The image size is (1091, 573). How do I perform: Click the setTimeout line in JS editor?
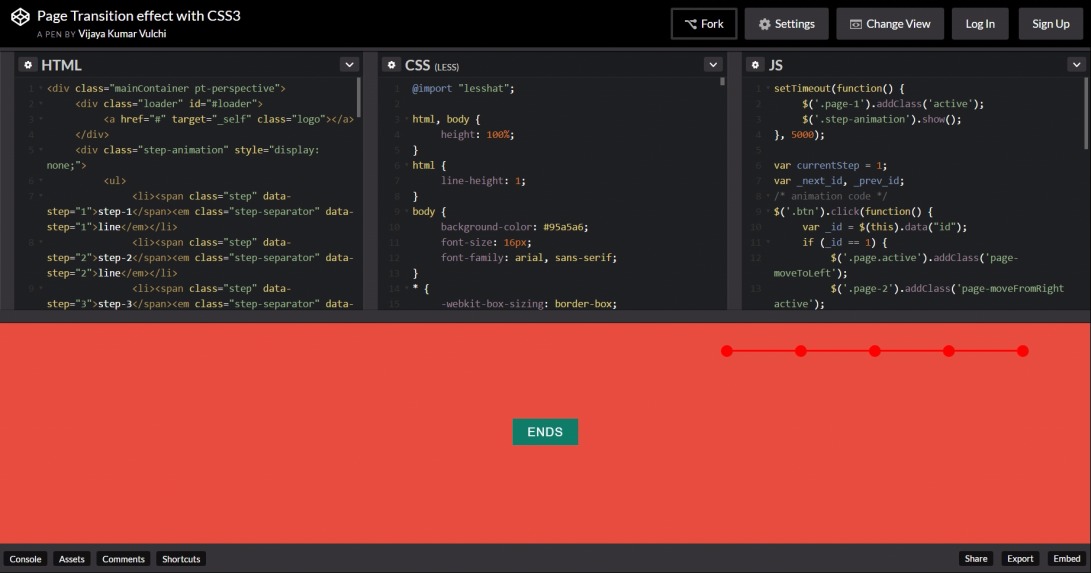coord(839,88)
